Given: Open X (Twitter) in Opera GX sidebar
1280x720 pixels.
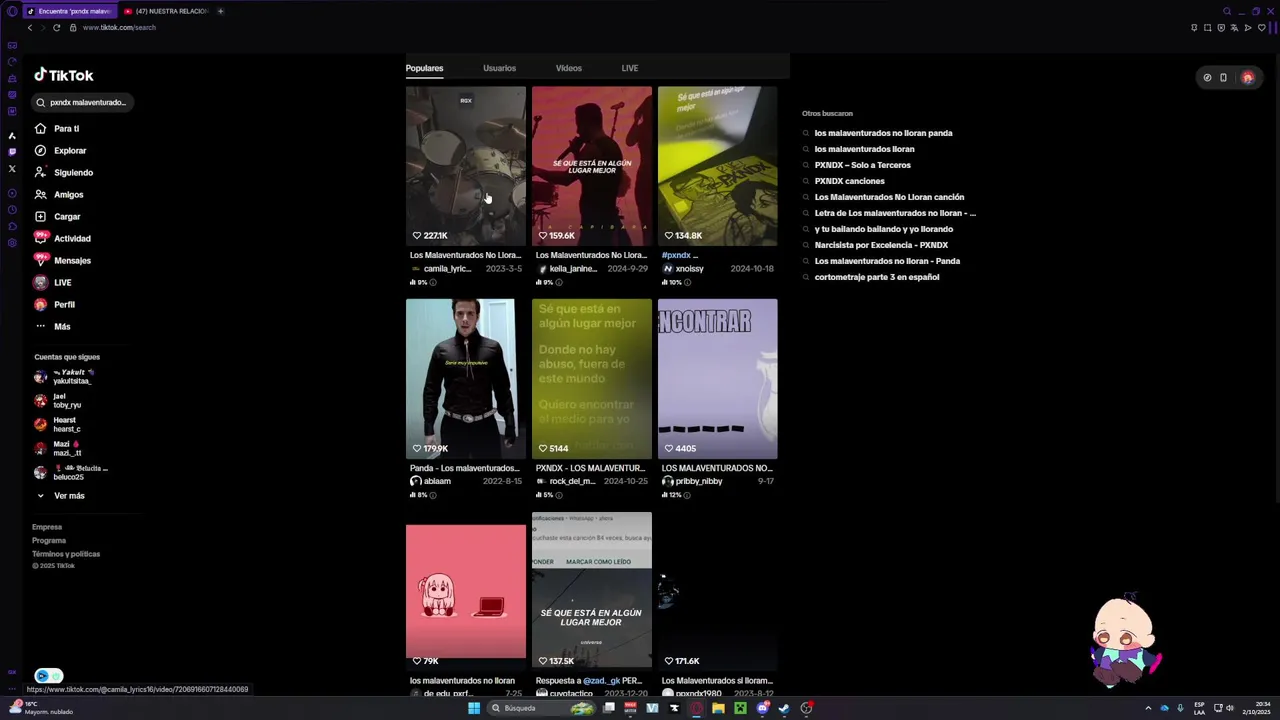Looking at the screenshot, I should click(x=12, y=169).
